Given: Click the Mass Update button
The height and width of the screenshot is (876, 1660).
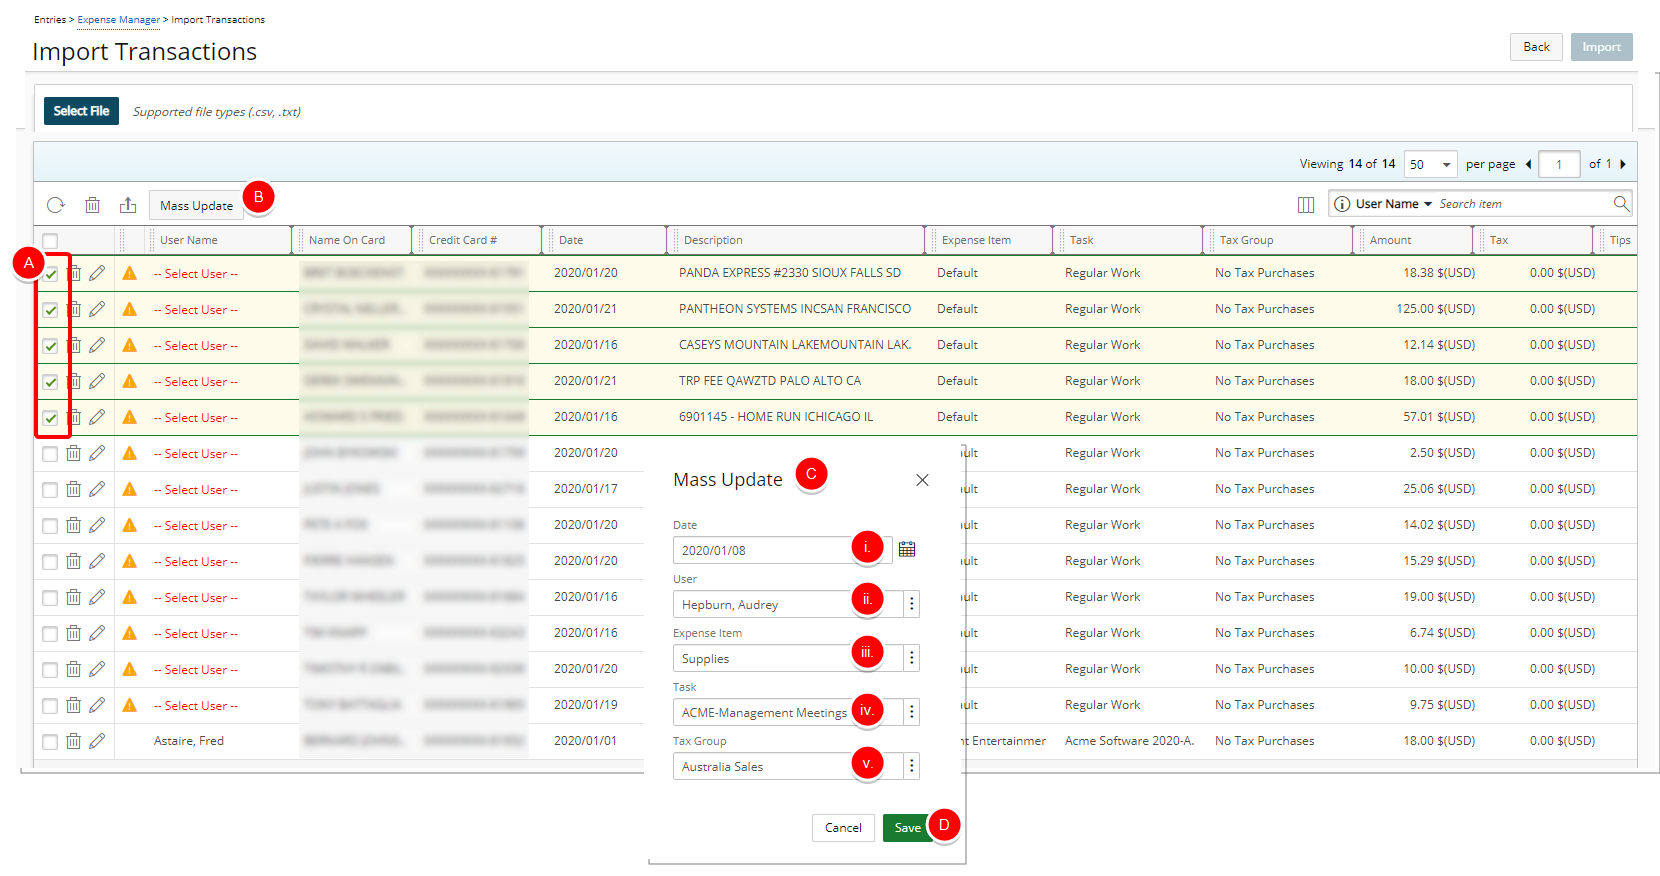Looking at the screenshot, I should pos(196,205).
